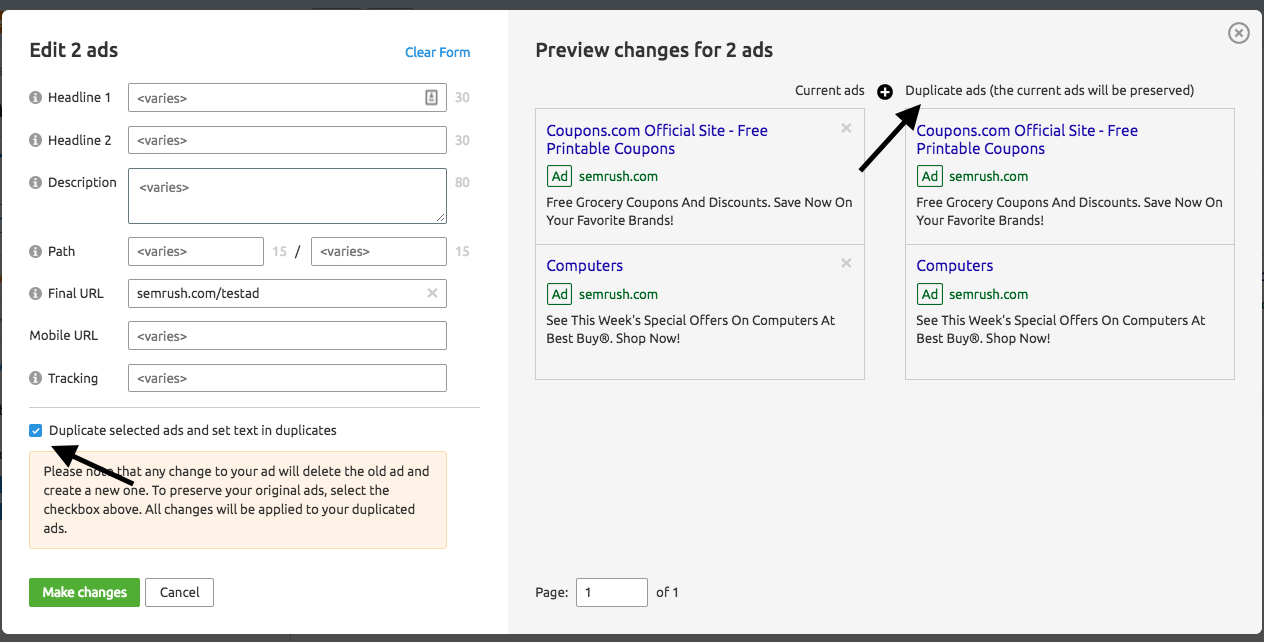Click the Description info icon

(x=36, y=183)
